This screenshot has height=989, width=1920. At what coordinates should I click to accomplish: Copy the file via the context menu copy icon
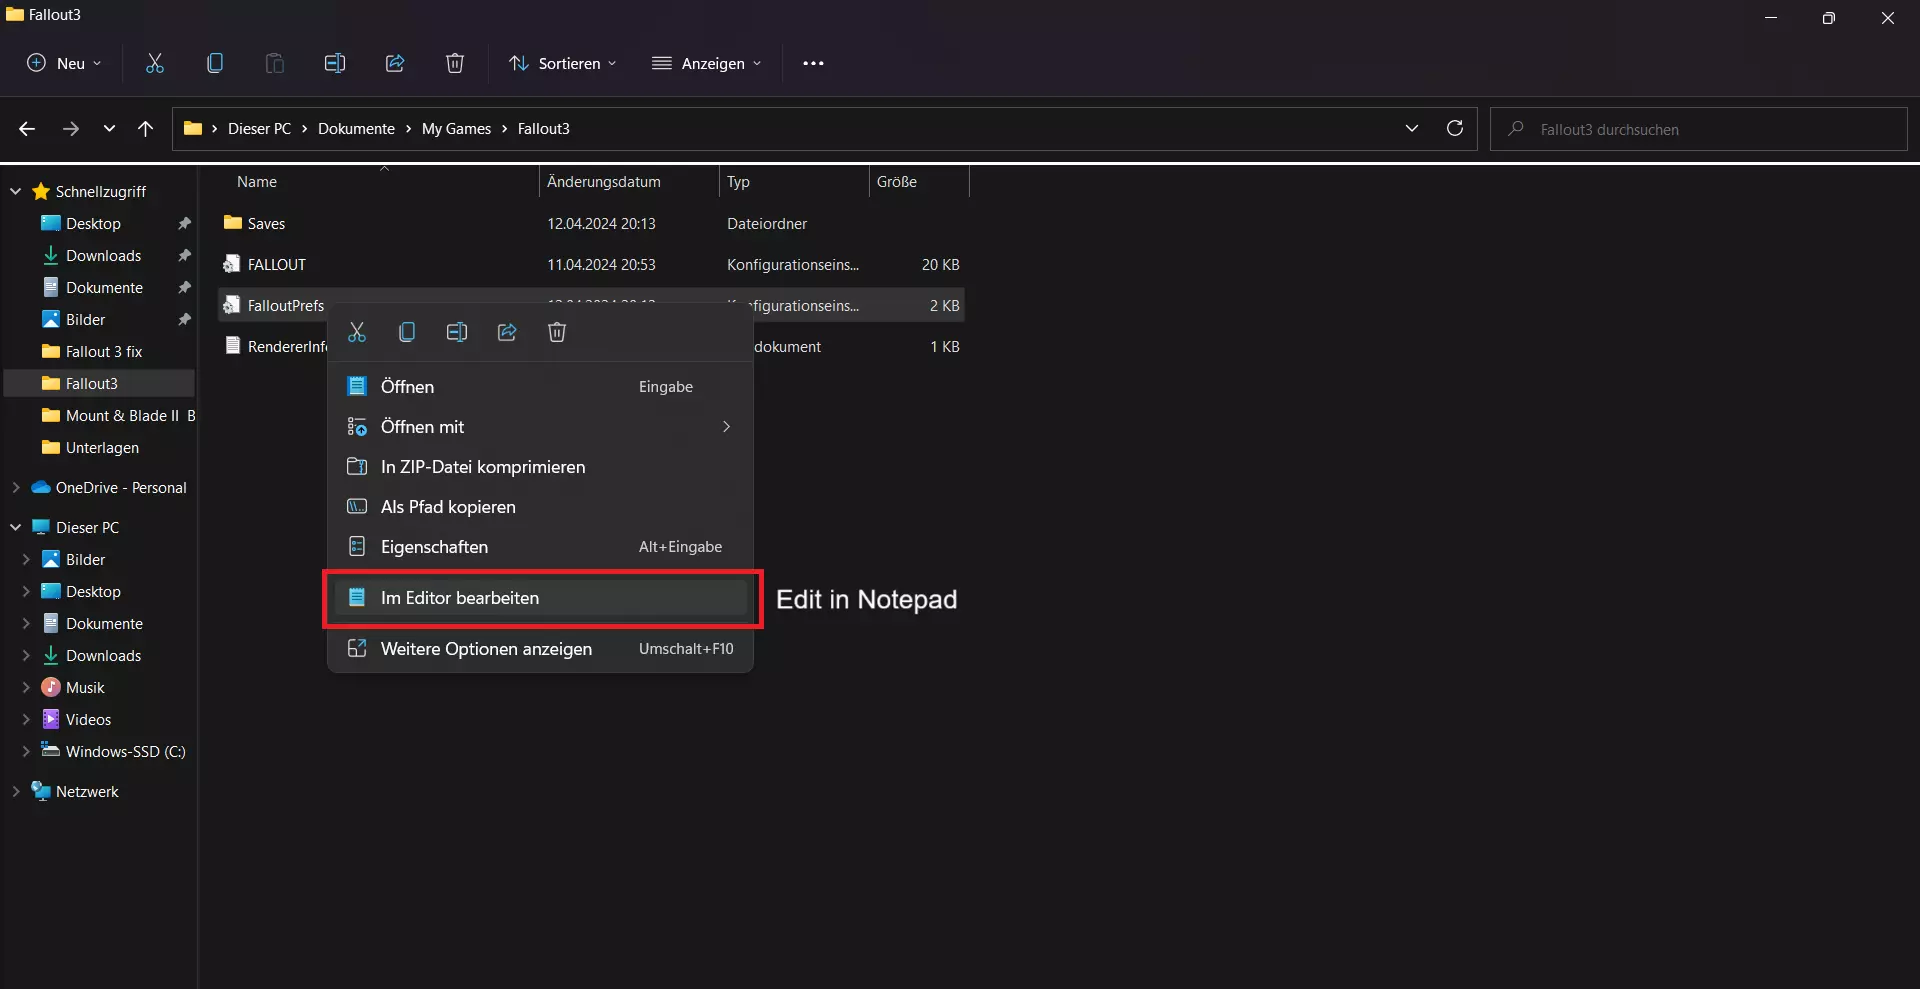(407, 332)
